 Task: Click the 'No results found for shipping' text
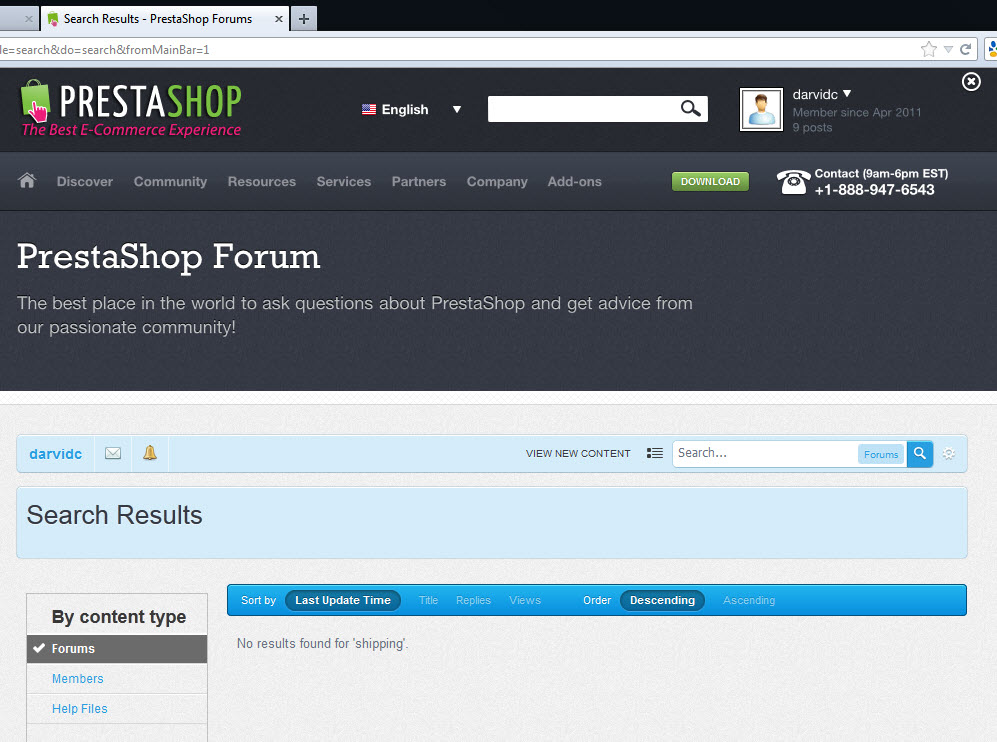coord(322,643)
